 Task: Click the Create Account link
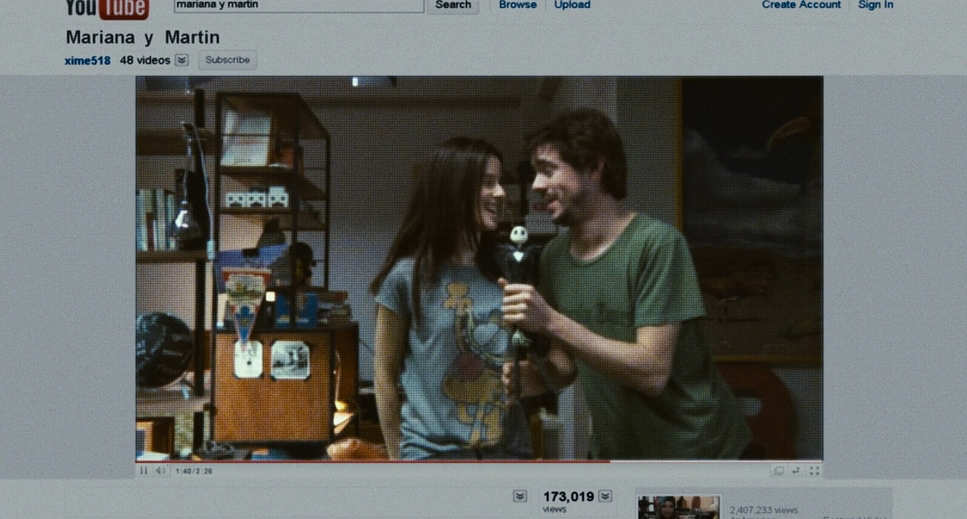(x=801, y=5)
